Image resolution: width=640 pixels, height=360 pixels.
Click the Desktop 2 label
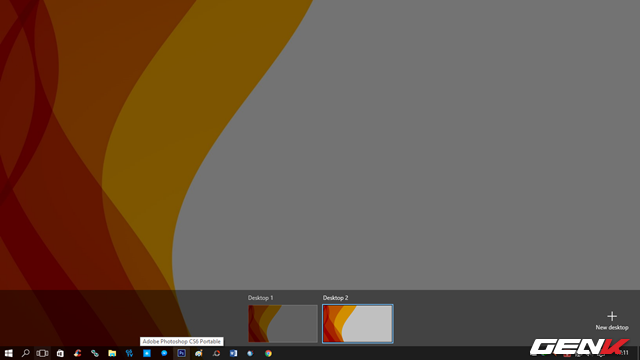pyautogui.click(x=336, y=298)
